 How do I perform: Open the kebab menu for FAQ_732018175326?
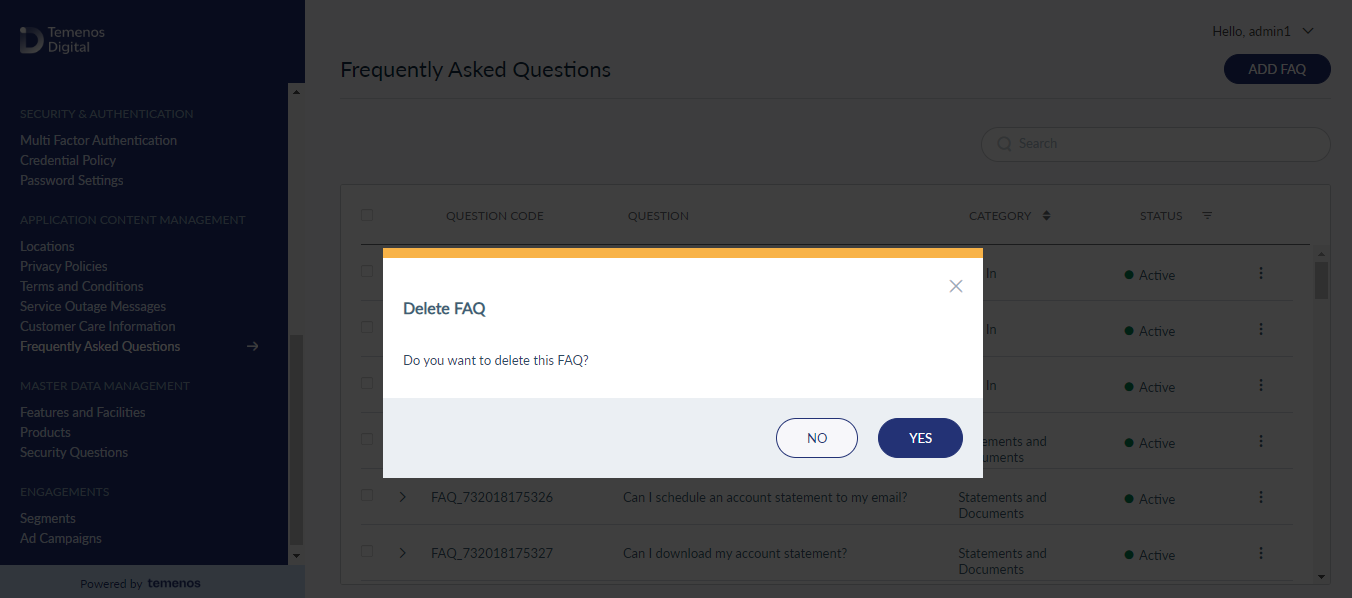1261,497
